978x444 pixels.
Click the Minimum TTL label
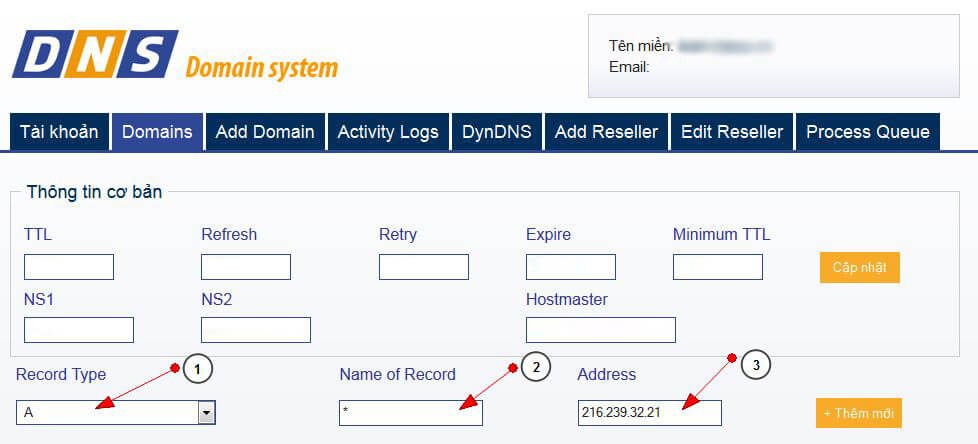[722, 235]
